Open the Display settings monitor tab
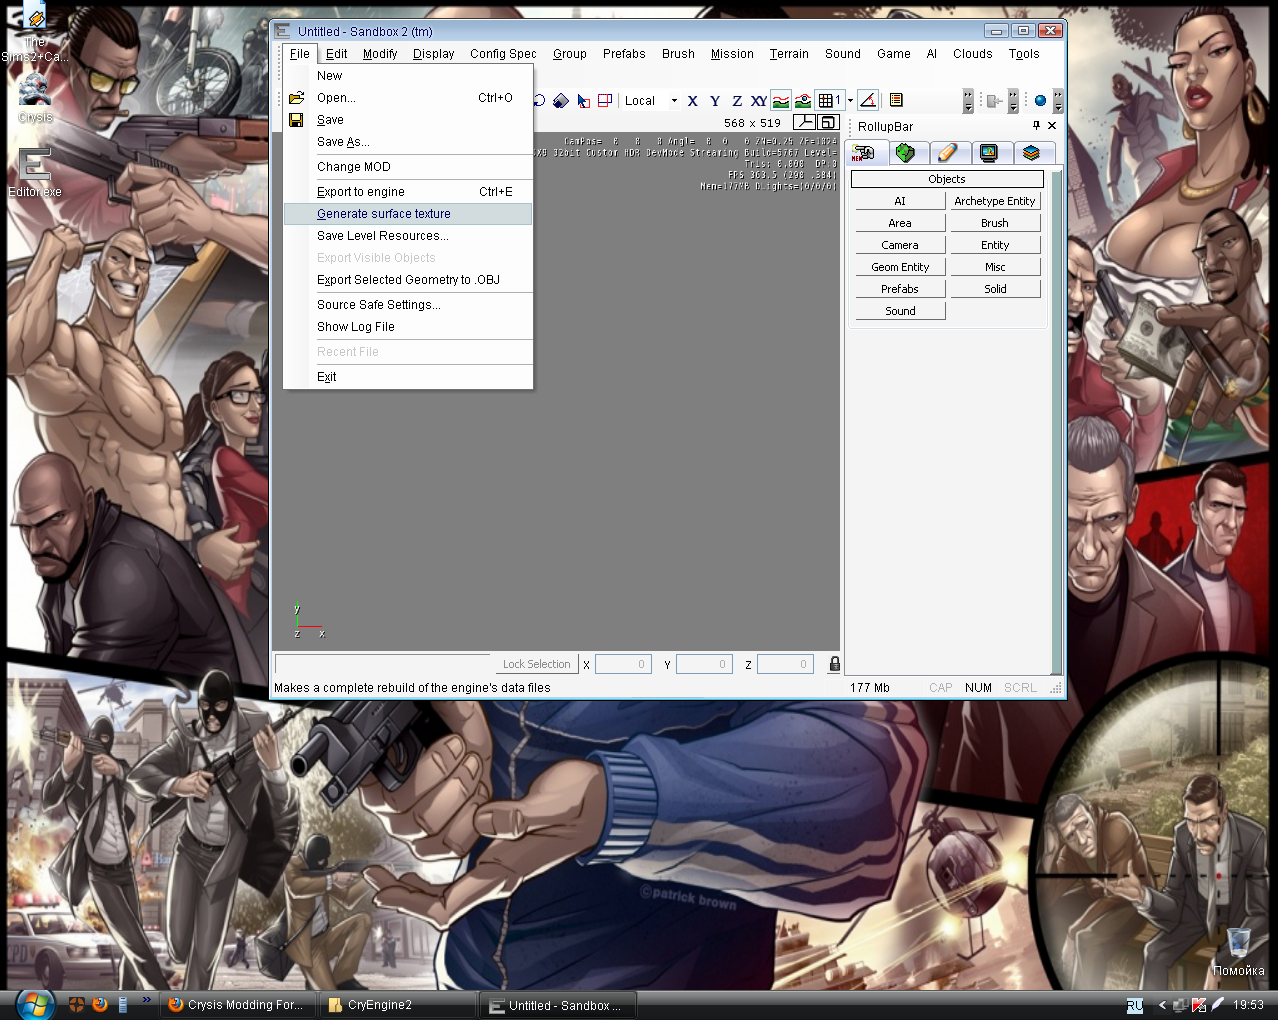The image size is (1280, 1024). [989, 153]
